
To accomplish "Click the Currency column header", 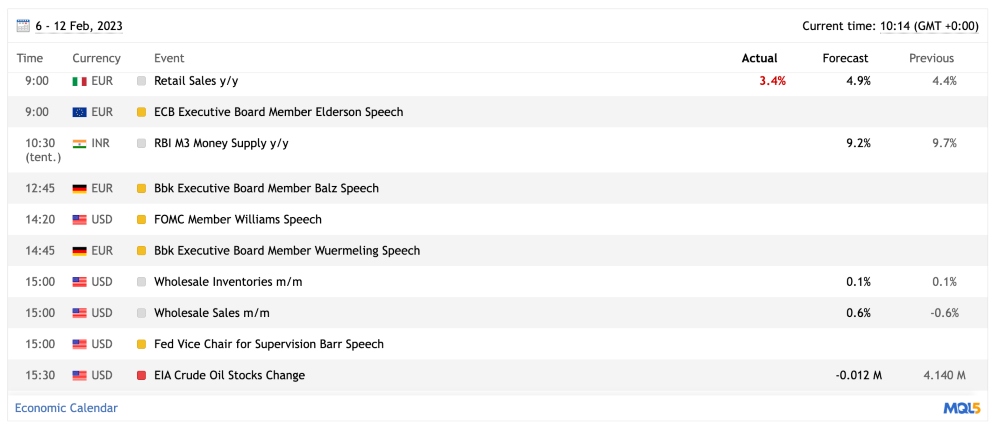I will (x=96, y=58).
